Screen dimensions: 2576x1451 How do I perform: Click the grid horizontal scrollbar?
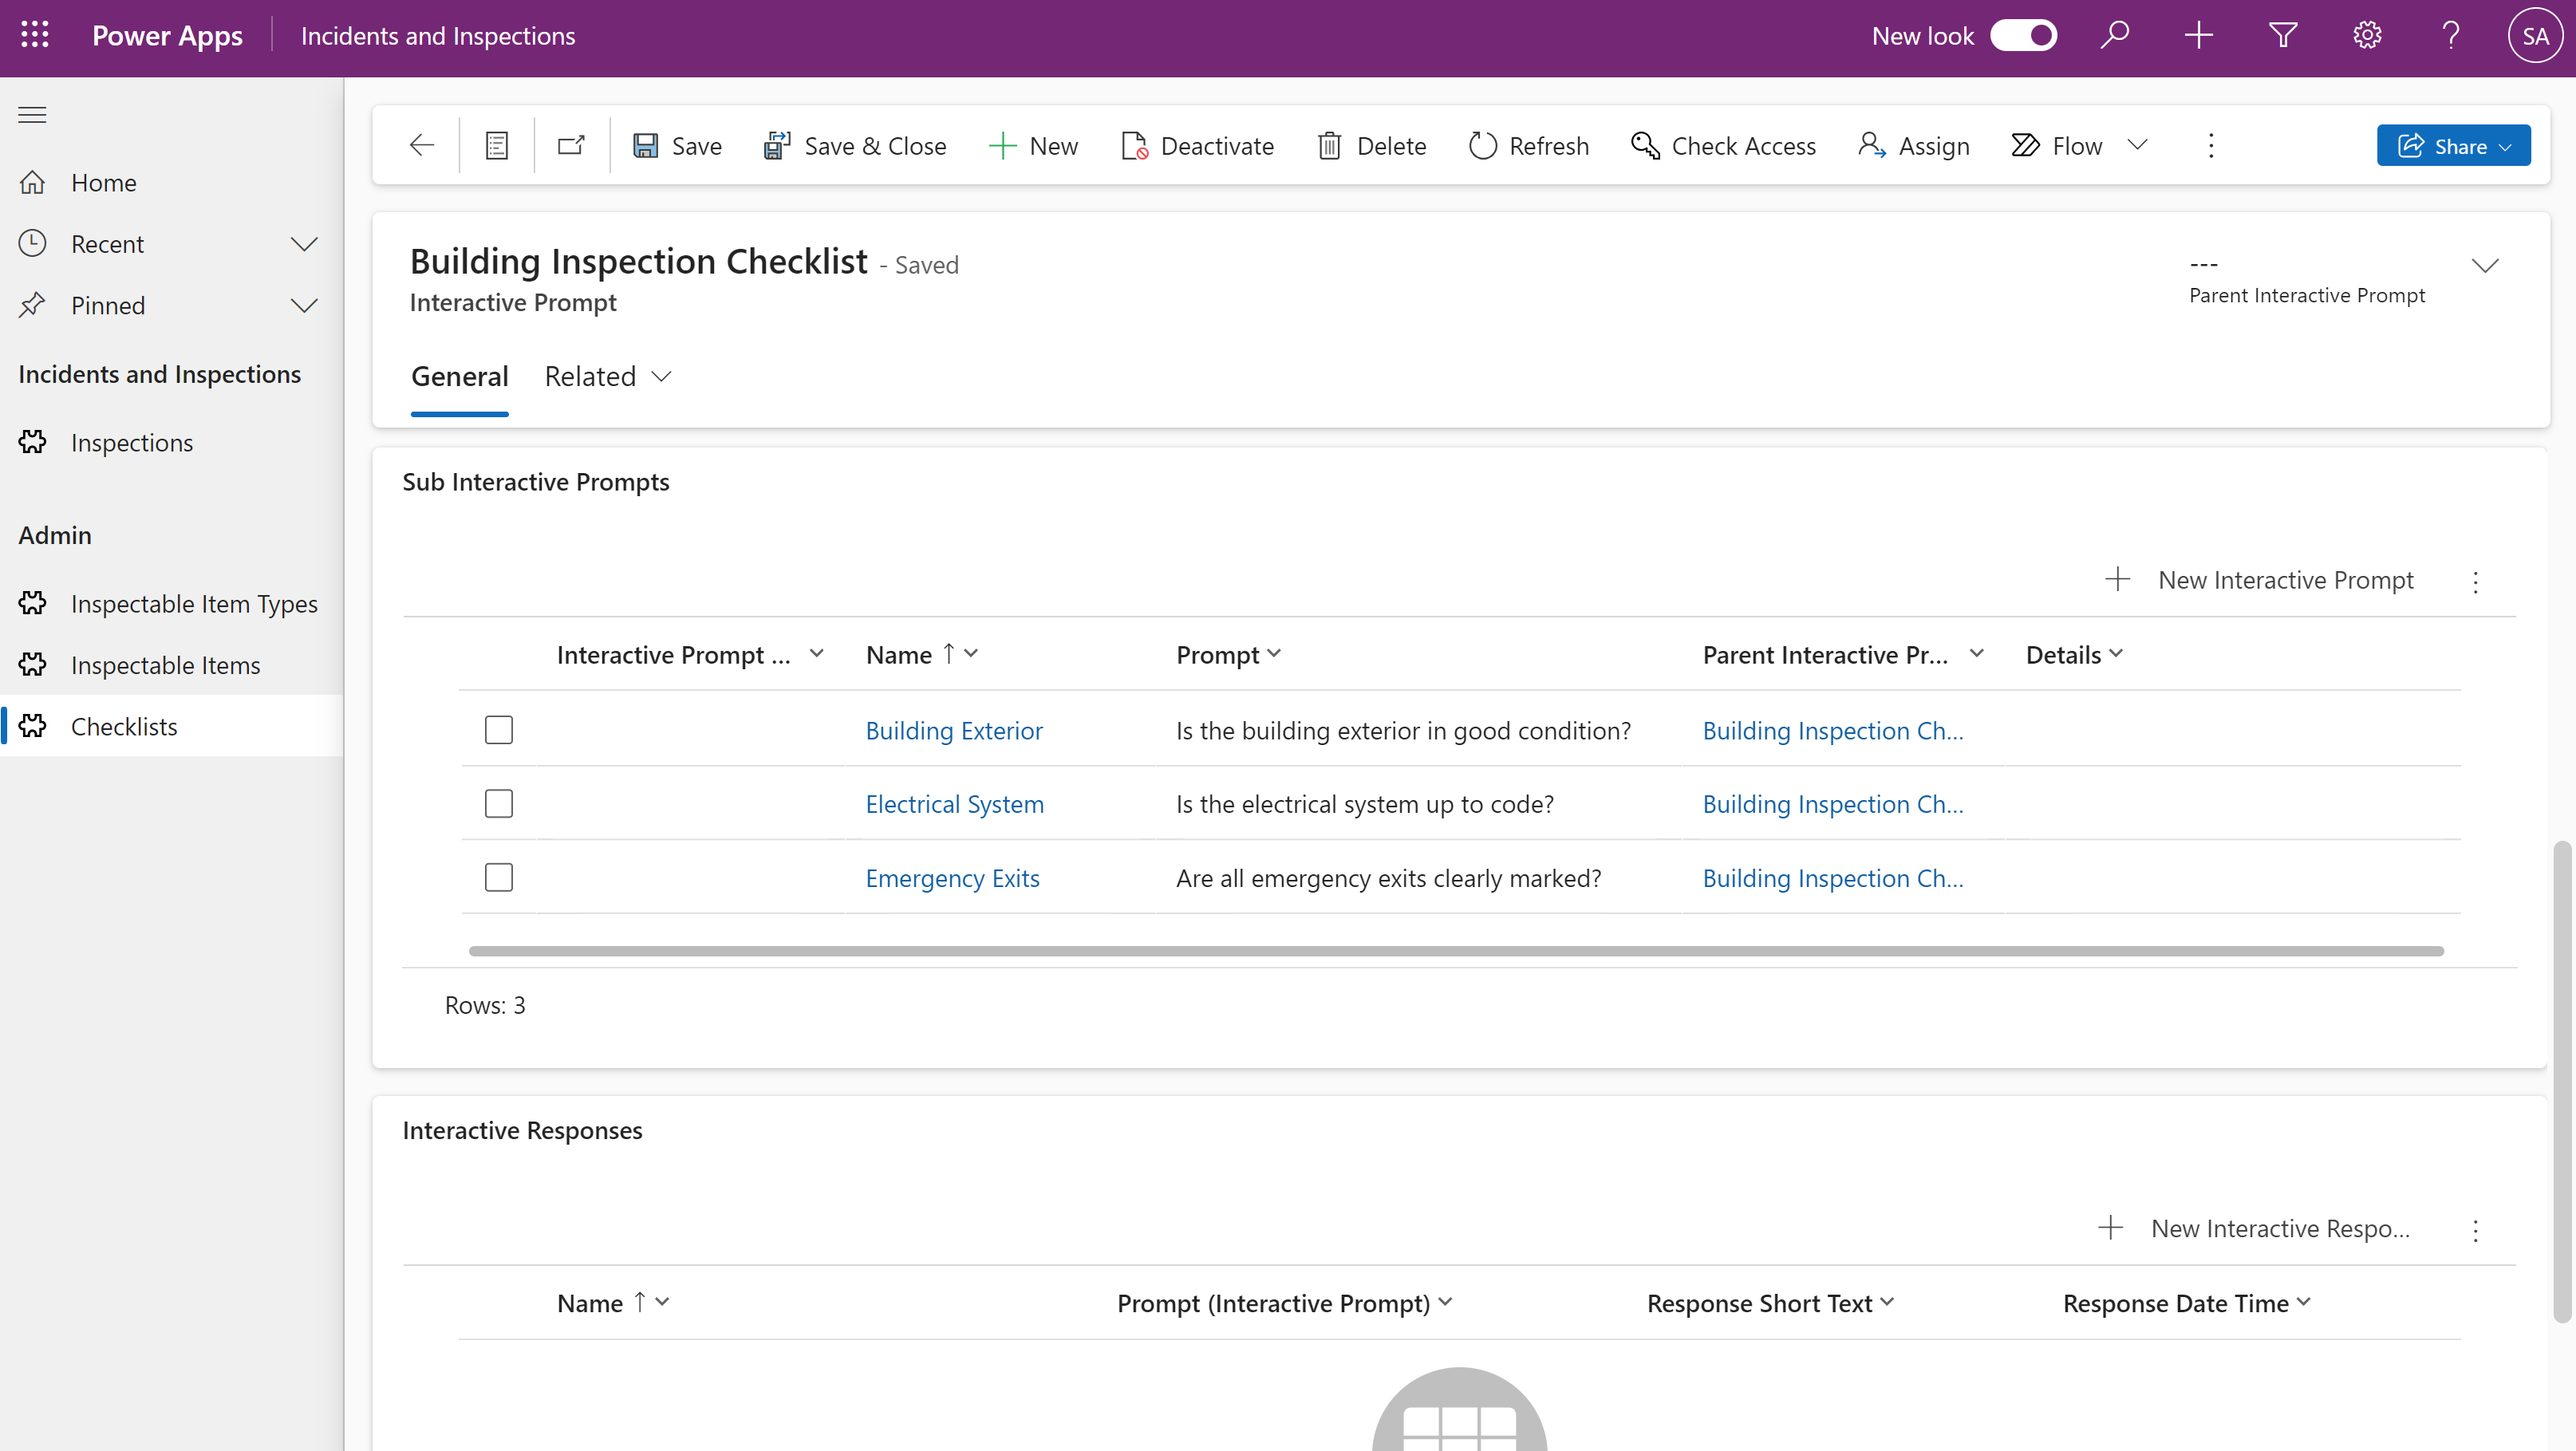click(1456, 951)
